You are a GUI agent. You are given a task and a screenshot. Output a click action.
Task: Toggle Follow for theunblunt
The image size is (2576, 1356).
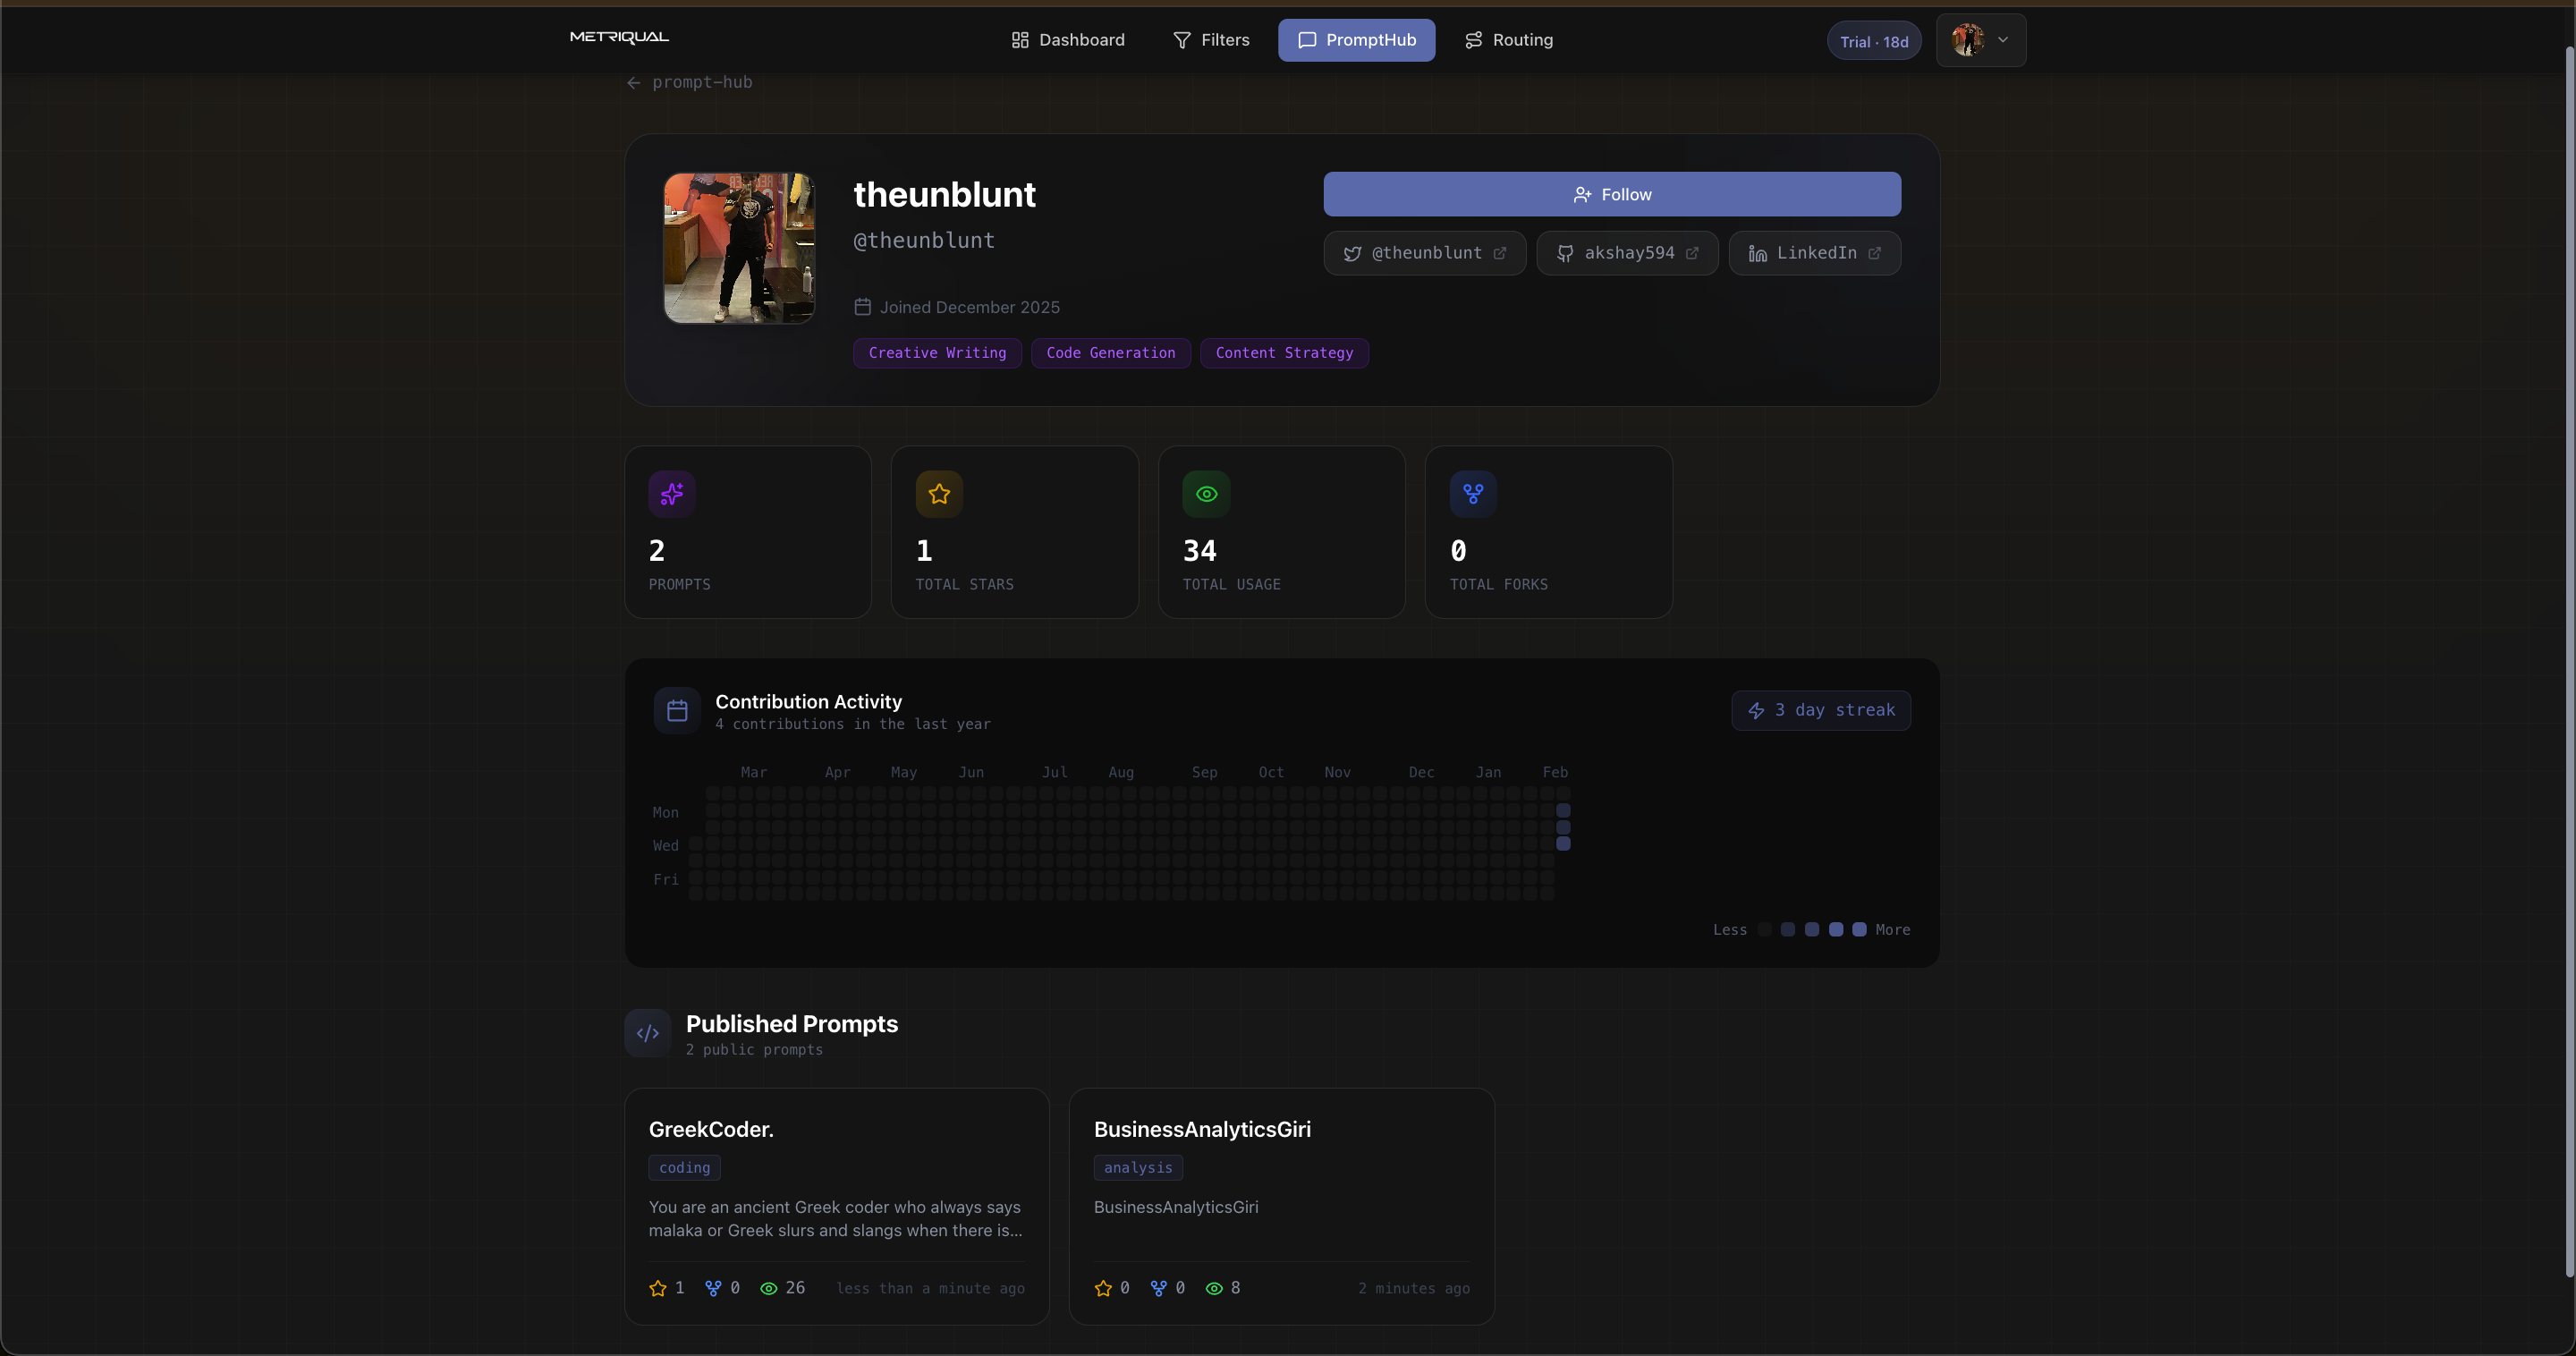1612,194
